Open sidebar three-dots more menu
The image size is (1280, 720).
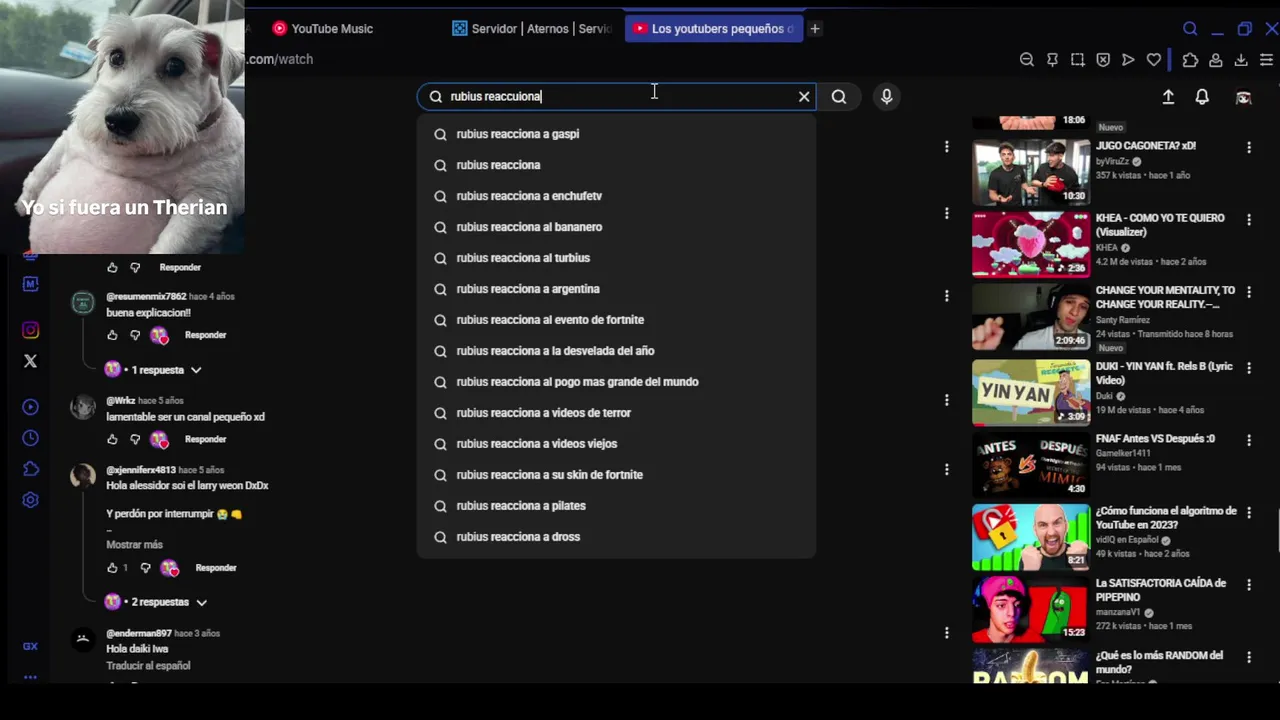pyautogui.click(x=30, y=677)
